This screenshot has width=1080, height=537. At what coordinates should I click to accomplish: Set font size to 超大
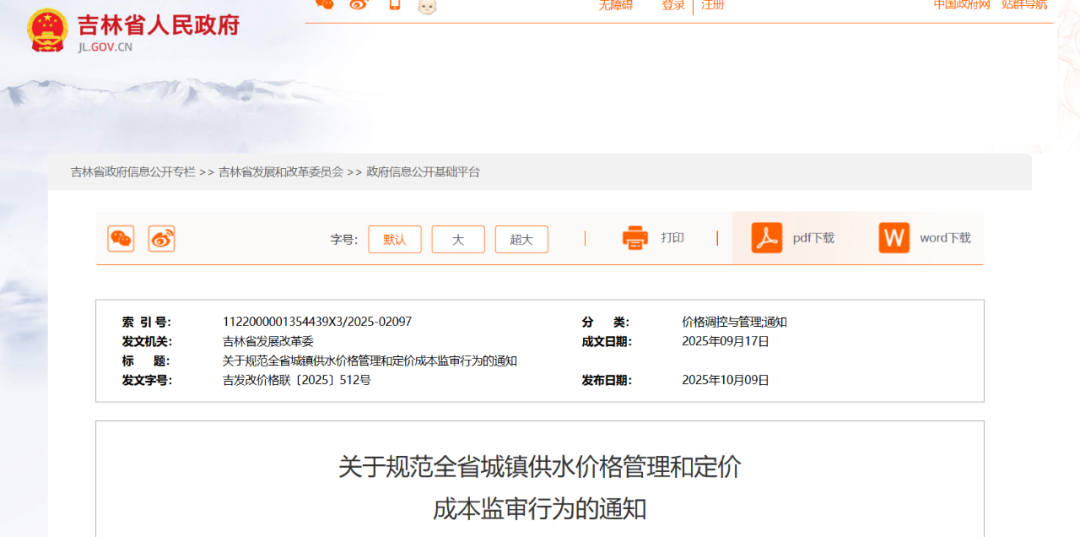pyautogui.click(x=521, y=239)
